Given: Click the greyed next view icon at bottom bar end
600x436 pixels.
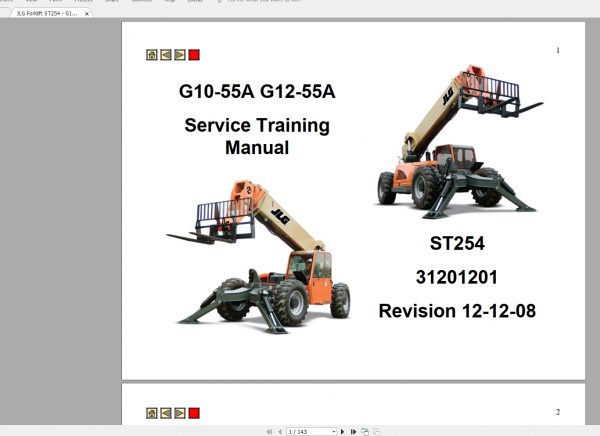Looking at the screenshot, I should [x=377, y=432].
